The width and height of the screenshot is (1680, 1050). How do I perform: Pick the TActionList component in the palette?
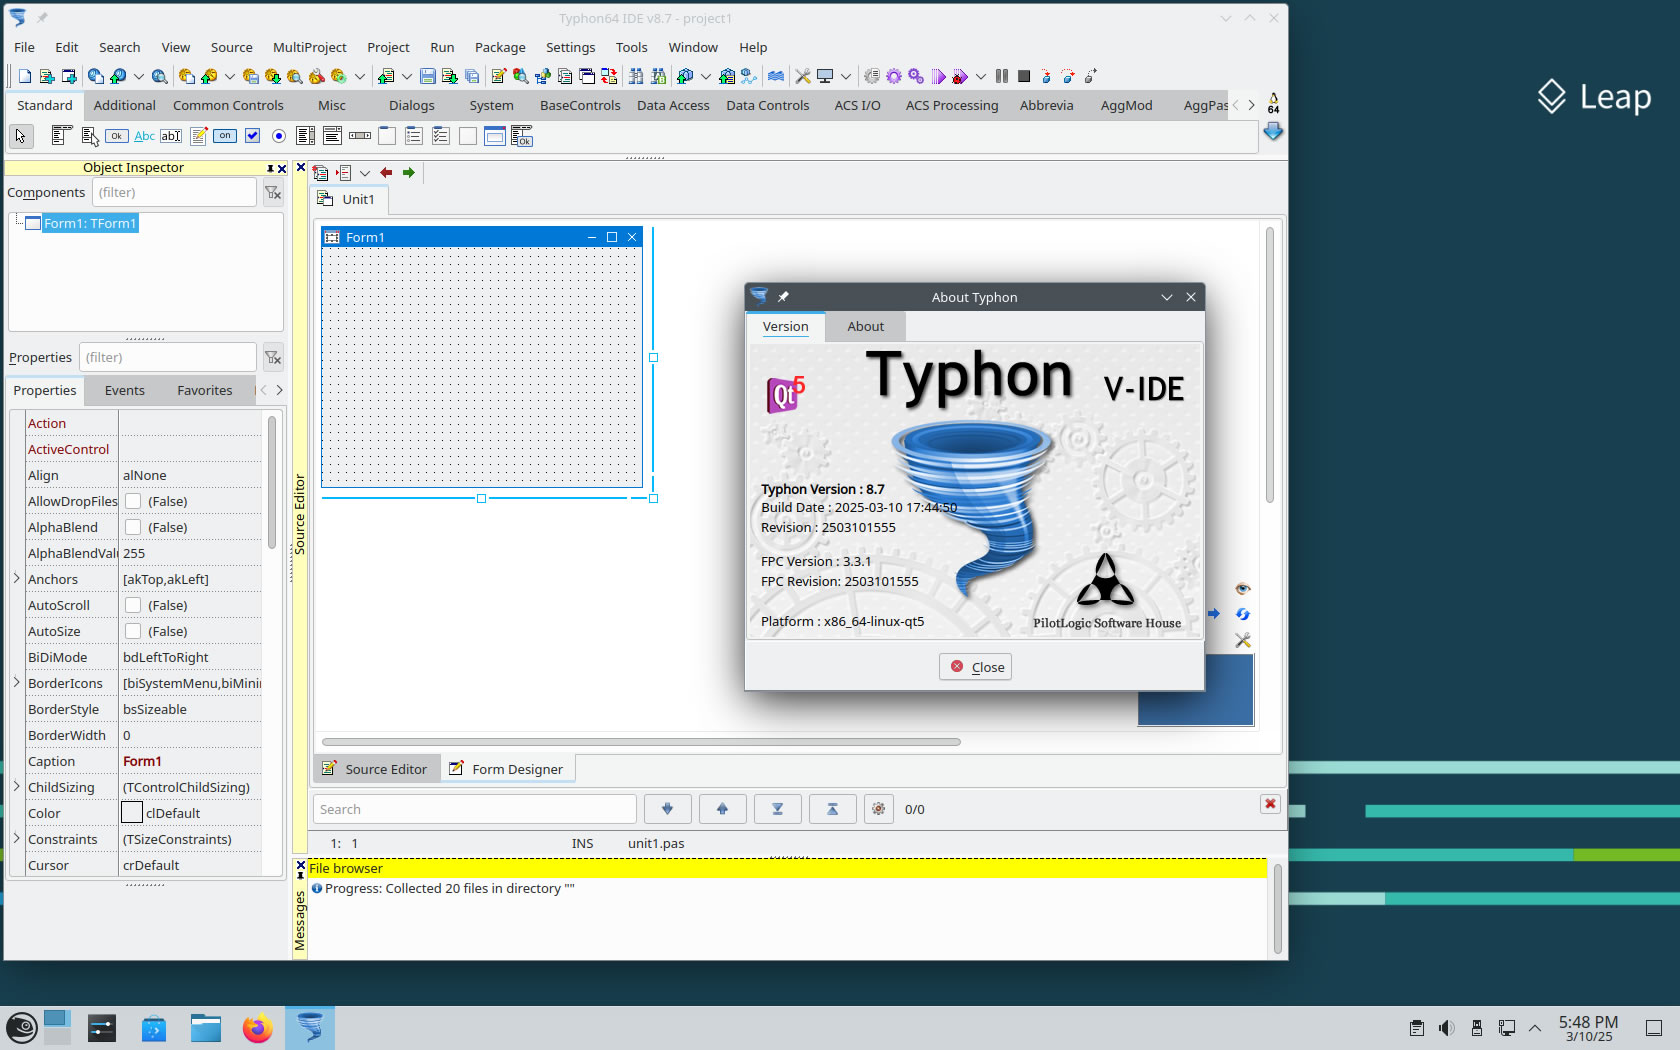click(522, 136)
